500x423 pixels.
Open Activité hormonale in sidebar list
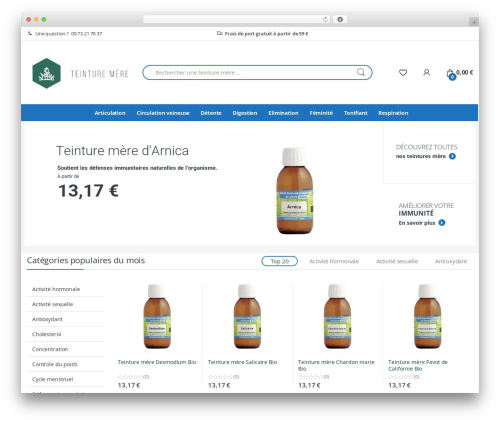click(56, 289)
